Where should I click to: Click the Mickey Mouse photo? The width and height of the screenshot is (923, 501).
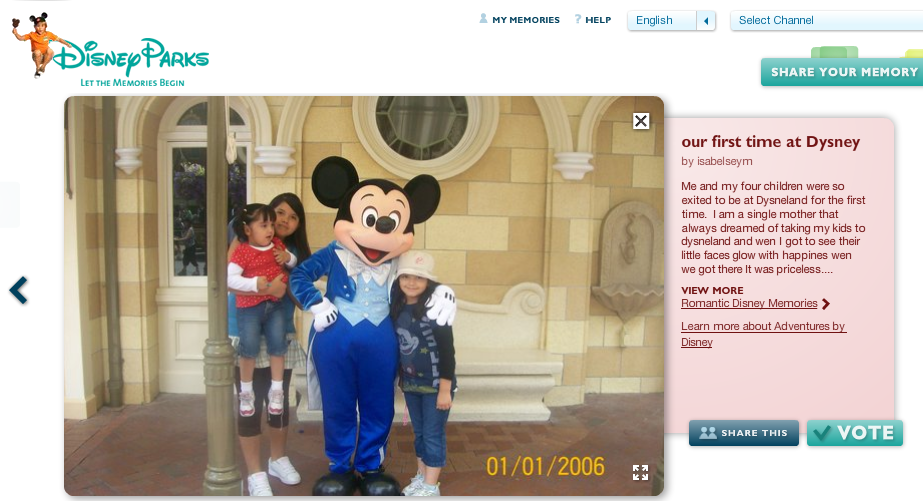tap(364, 296)
